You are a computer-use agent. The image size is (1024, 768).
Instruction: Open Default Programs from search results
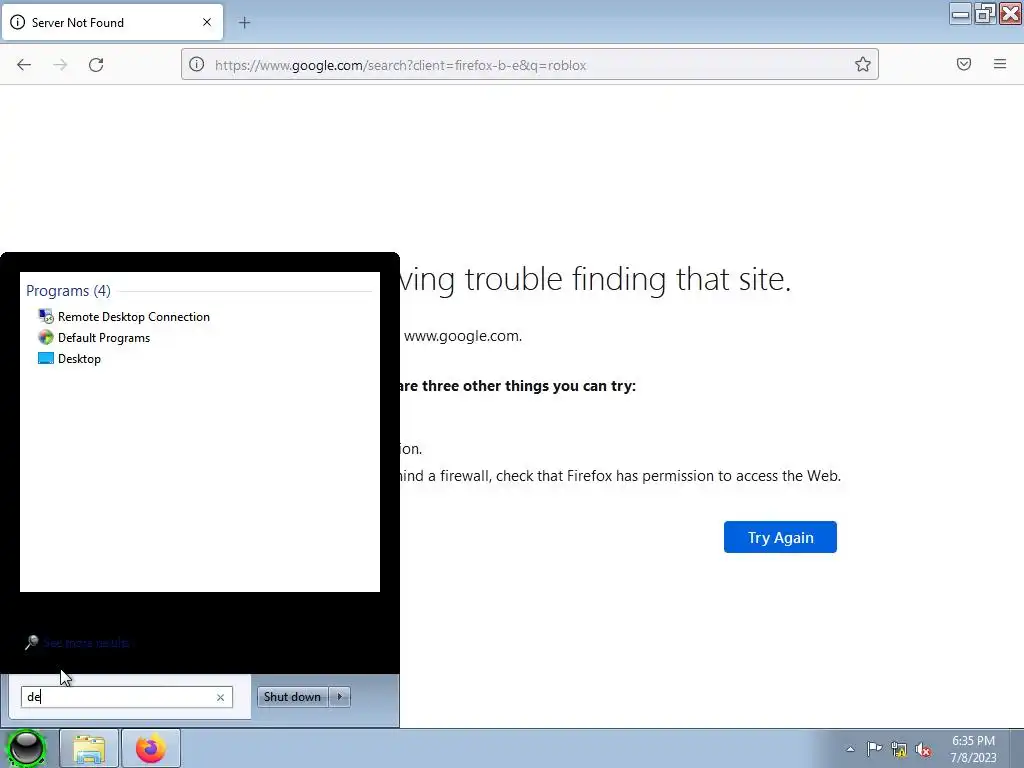click(94, 338)
